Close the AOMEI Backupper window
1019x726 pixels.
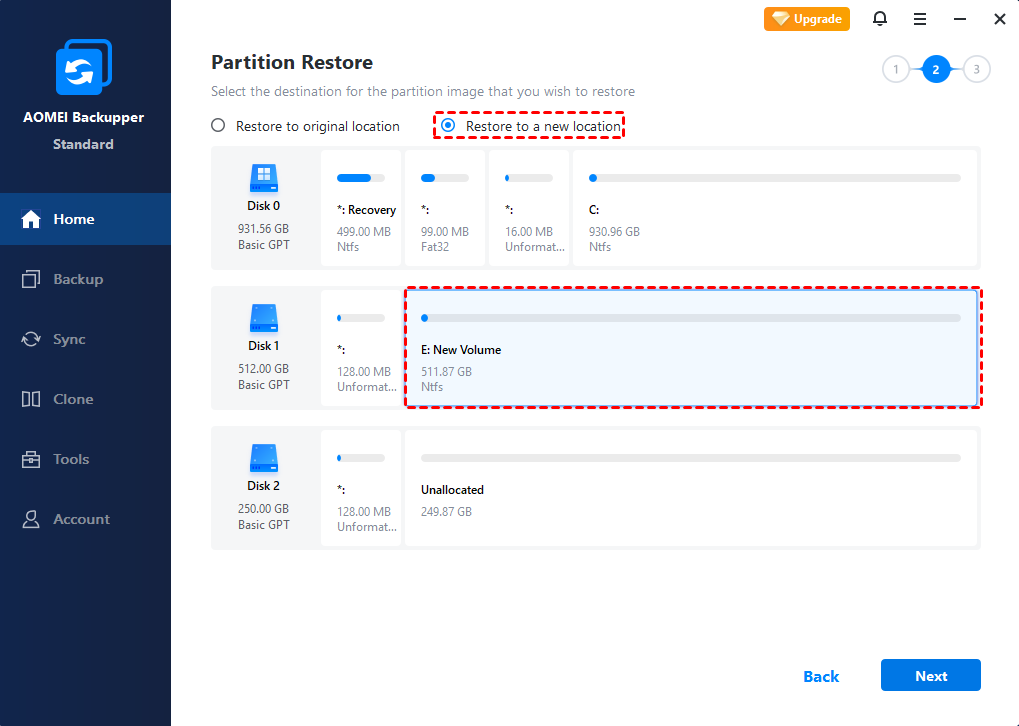coord(1000,19)
